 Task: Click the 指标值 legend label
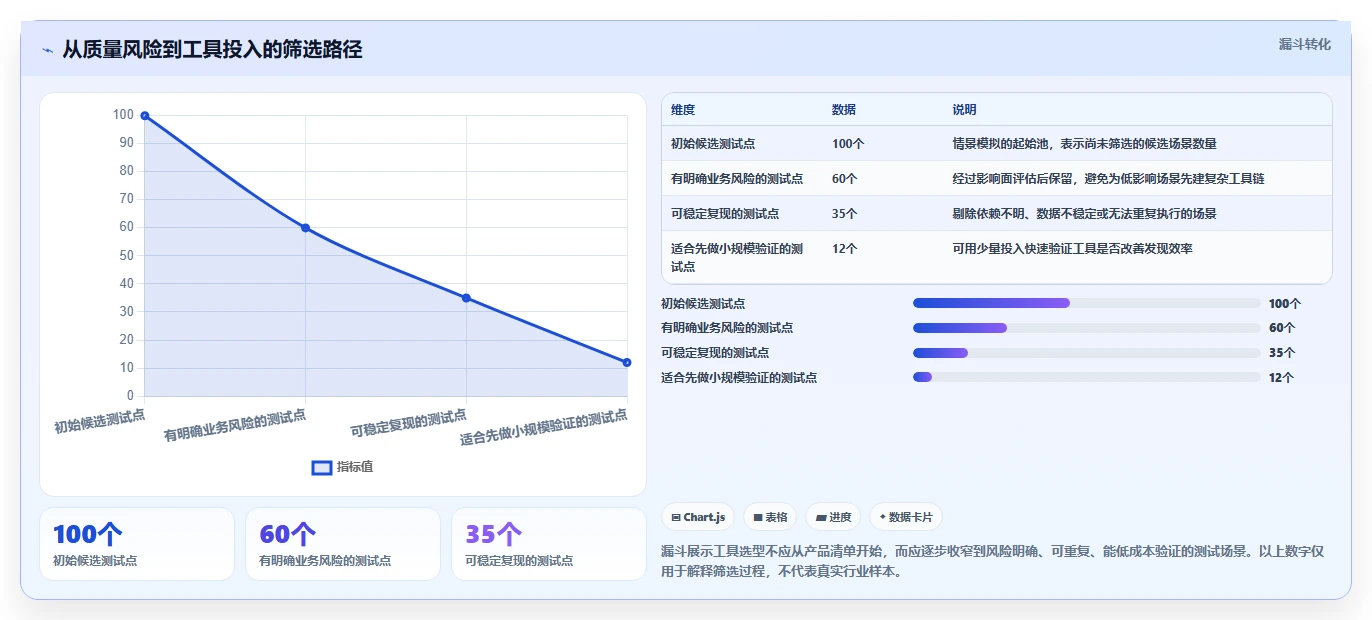coord(355,467)
